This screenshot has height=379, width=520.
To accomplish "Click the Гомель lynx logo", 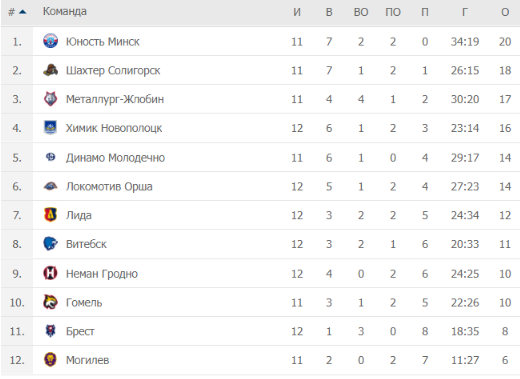I will tap(50, 302).
